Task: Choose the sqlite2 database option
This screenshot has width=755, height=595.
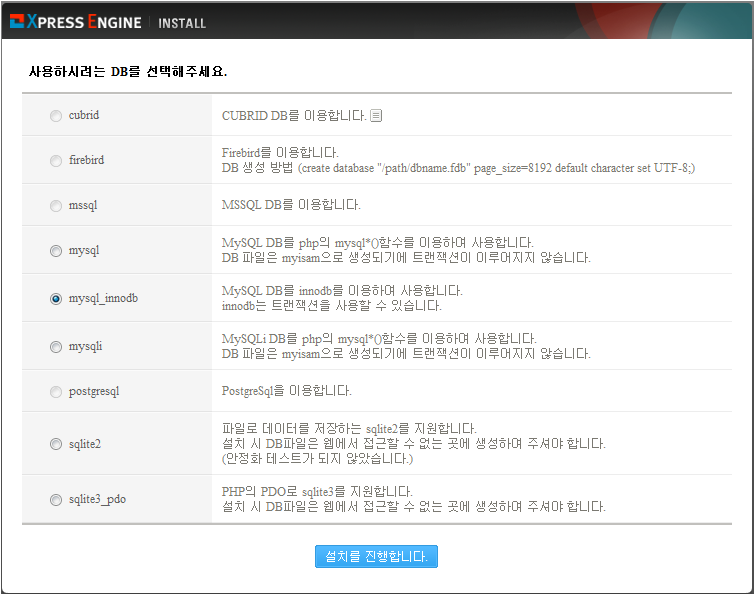Action: 56,444
